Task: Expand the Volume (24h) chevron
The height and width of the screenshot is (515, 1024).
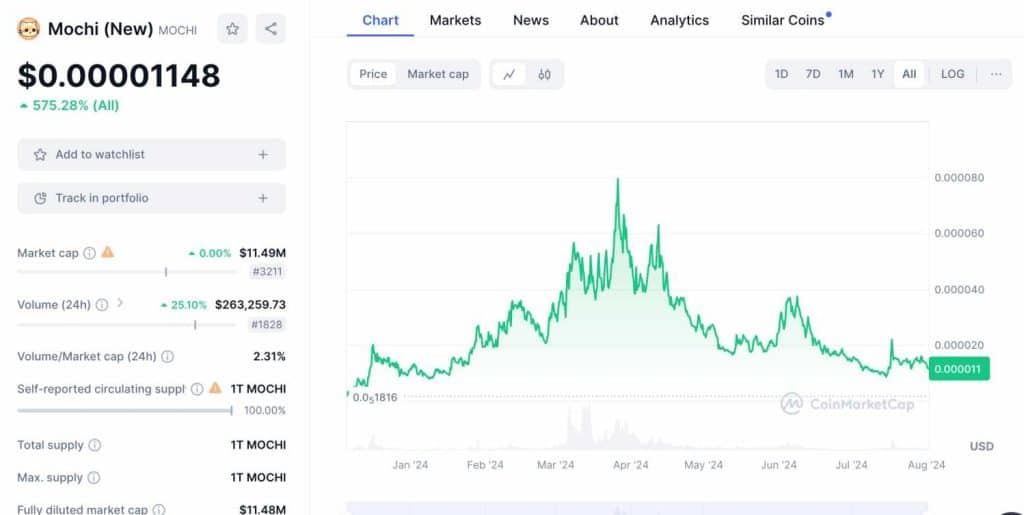Action: tap(120, 303)
